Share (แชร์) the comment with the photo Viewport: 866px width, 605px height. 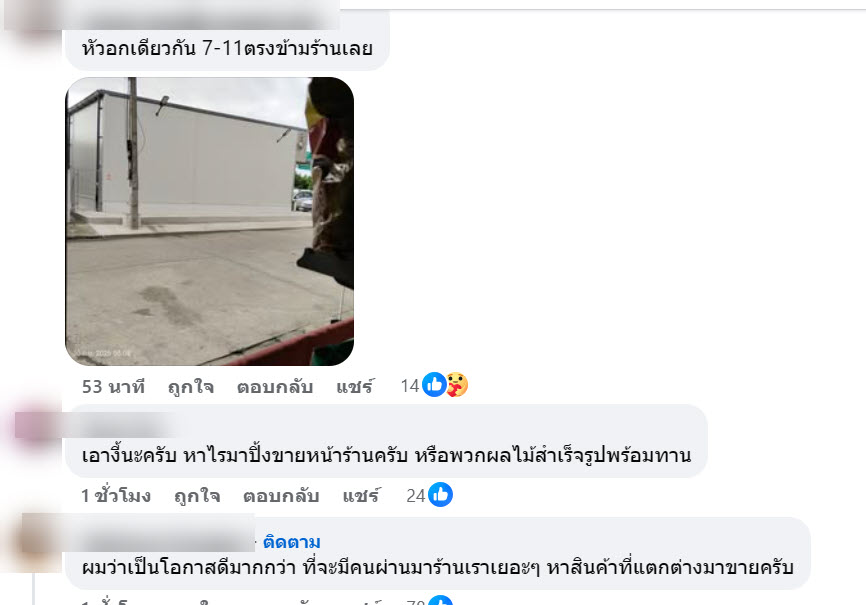[355, 387]
